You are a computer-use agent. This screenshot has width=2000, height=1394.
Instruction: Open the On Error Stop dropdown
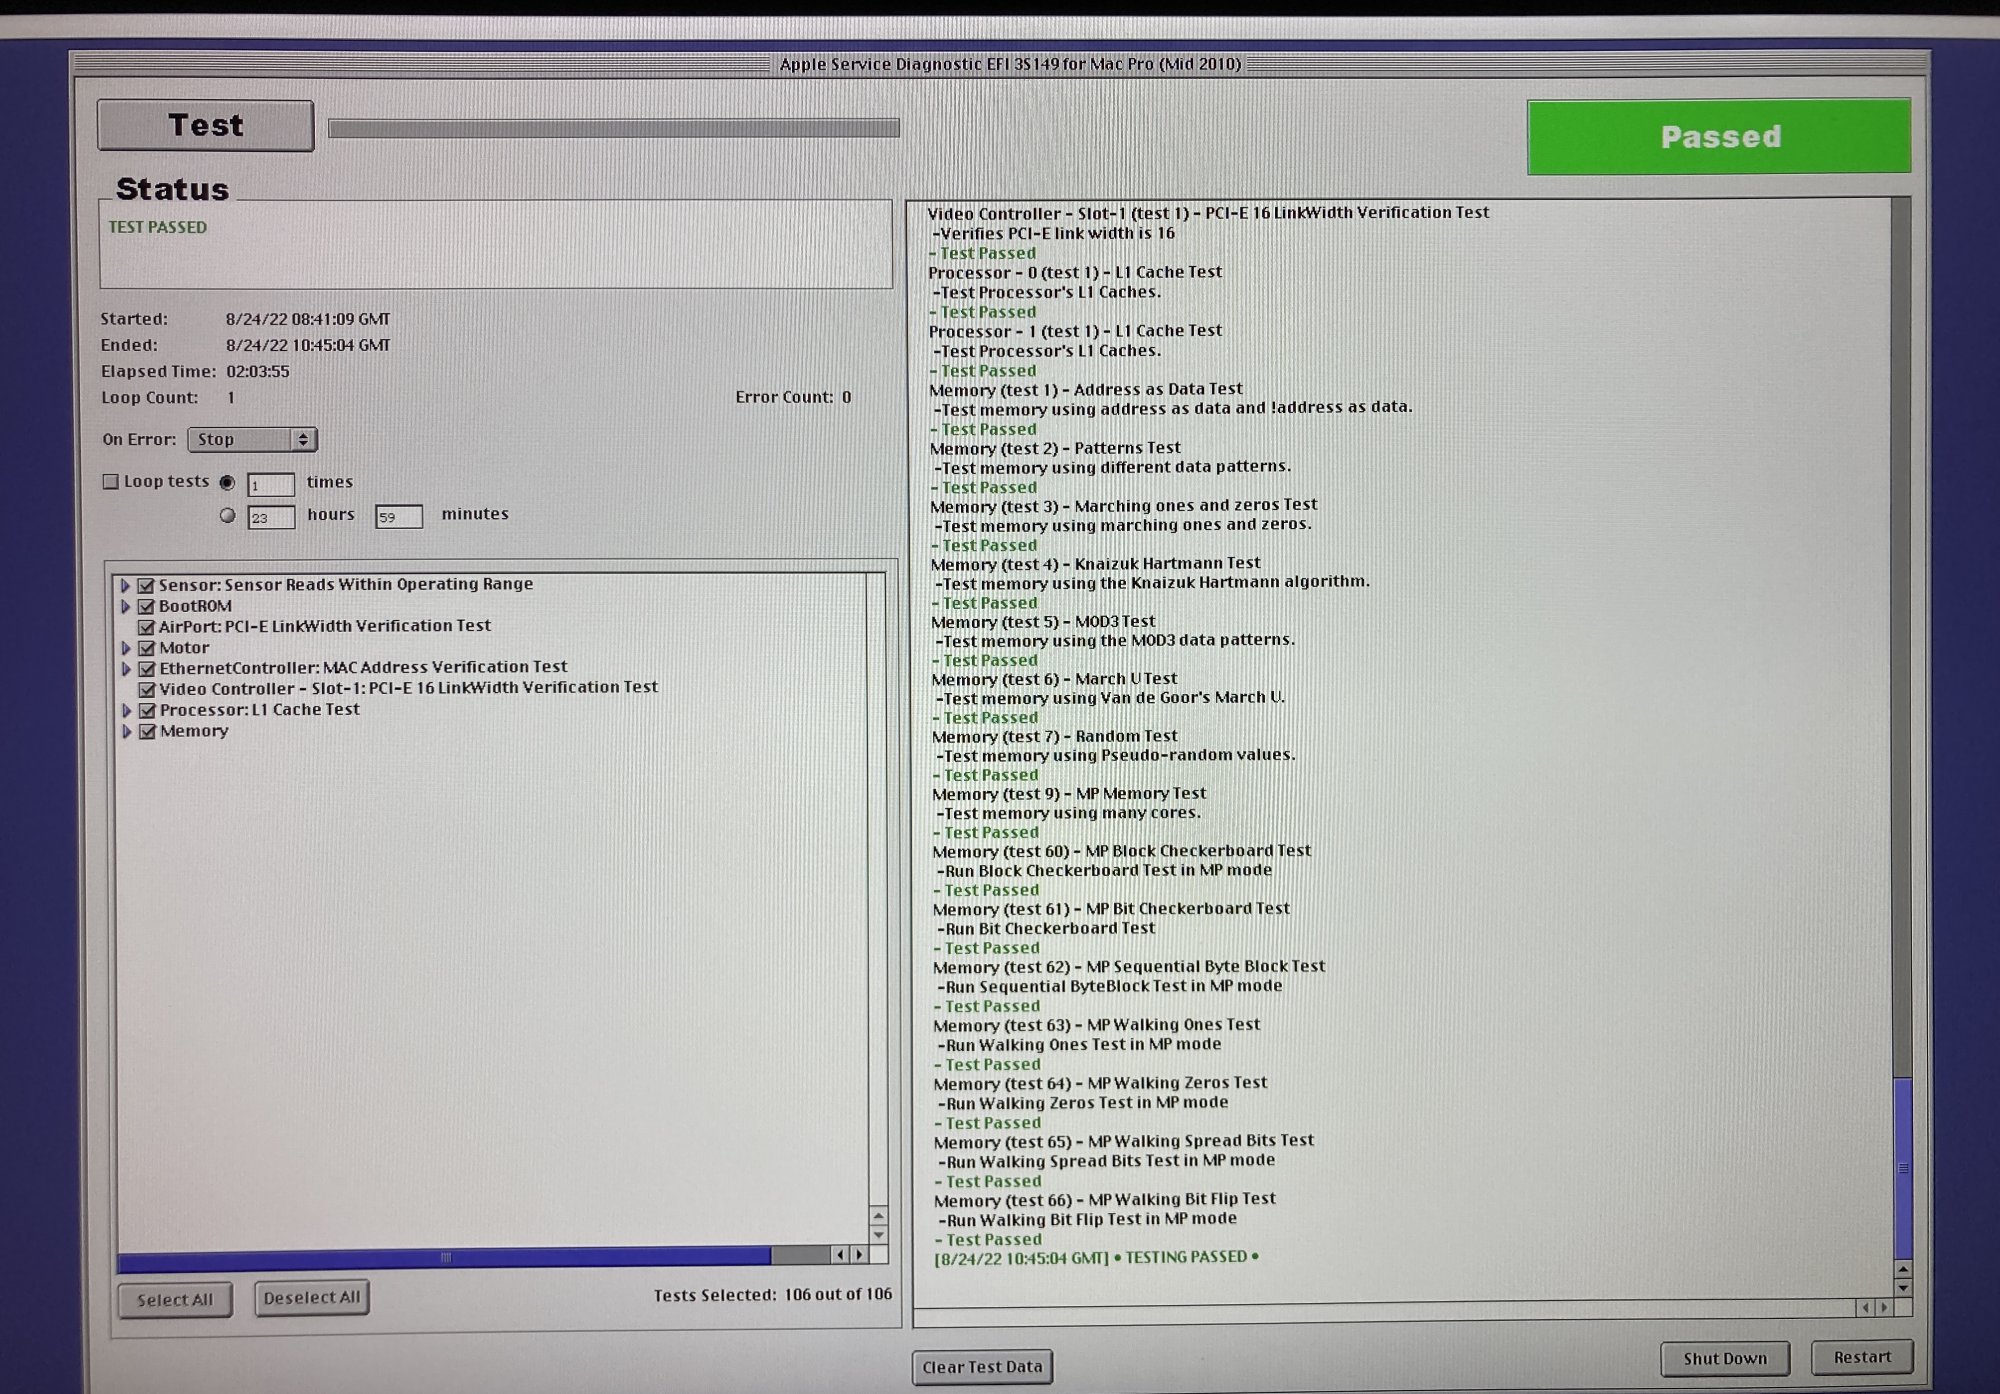[x=252, y=440]
